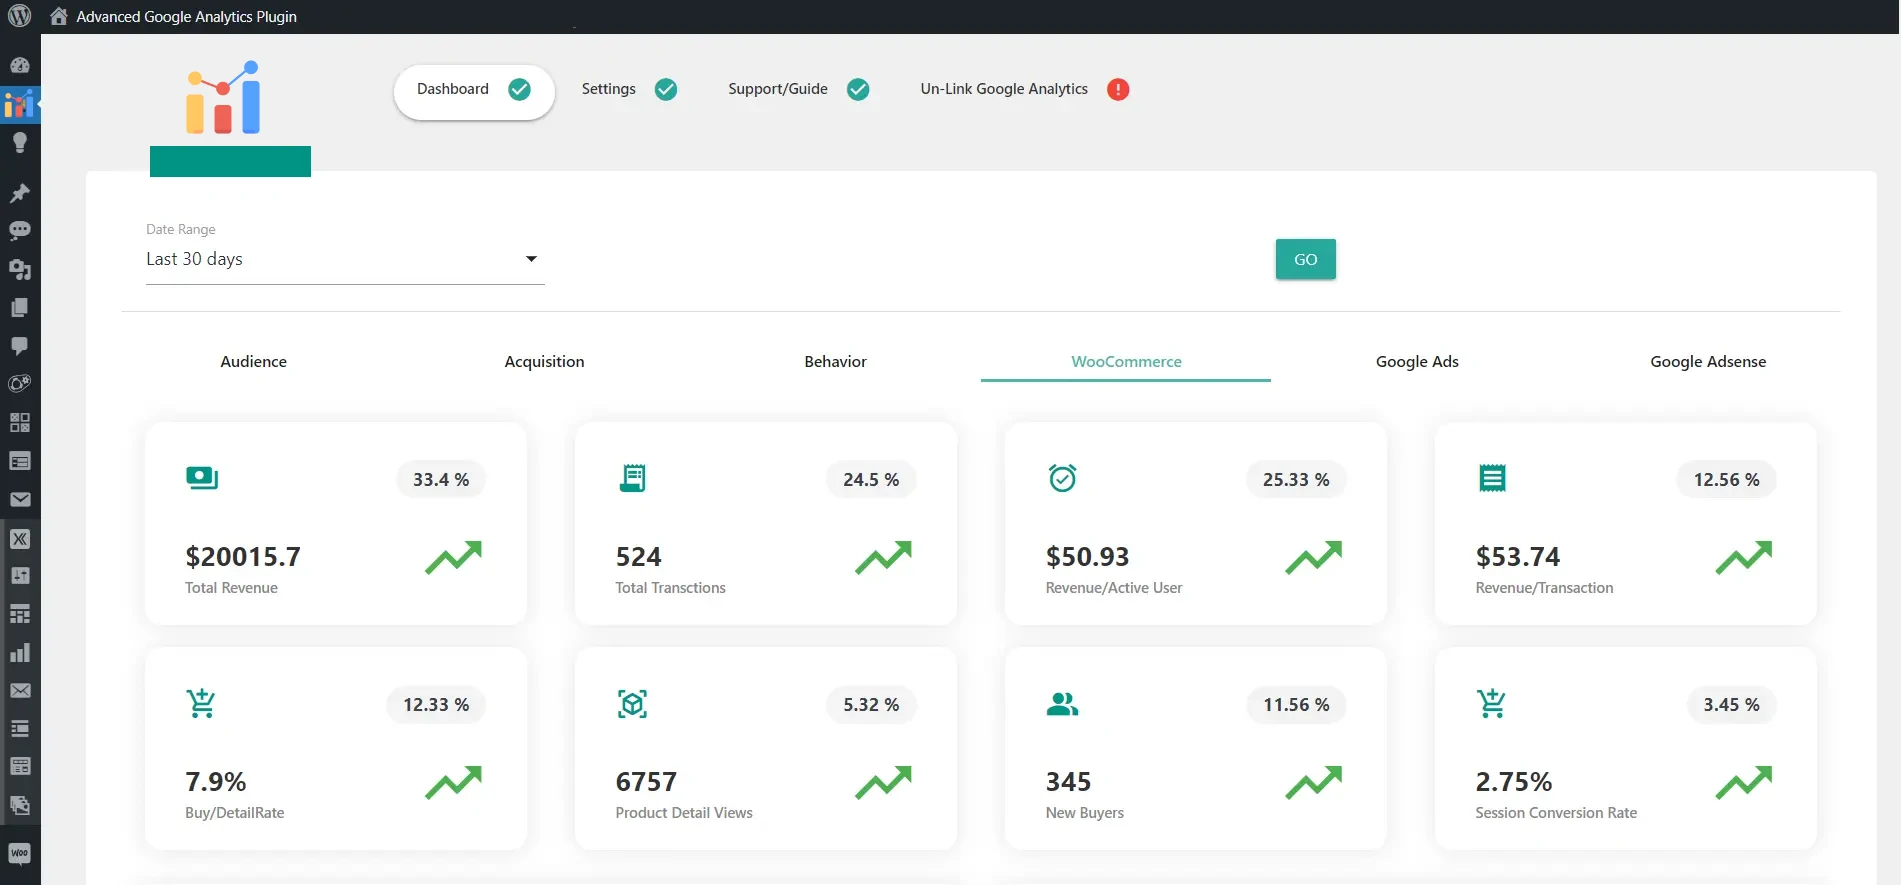Click the Total Revenue cash icon
Screen dimensions: 1901x885
[x=201, y=478]
